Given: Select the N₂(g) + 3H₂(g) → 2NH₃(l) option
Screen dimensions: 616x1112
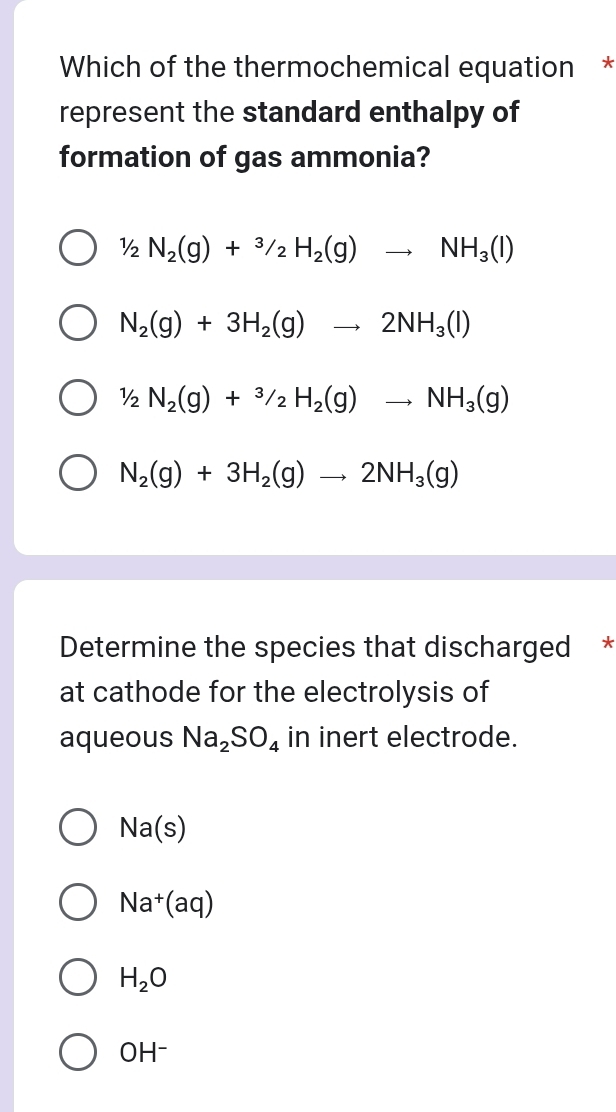Looking at the screenshot, I should click(77, 322).
